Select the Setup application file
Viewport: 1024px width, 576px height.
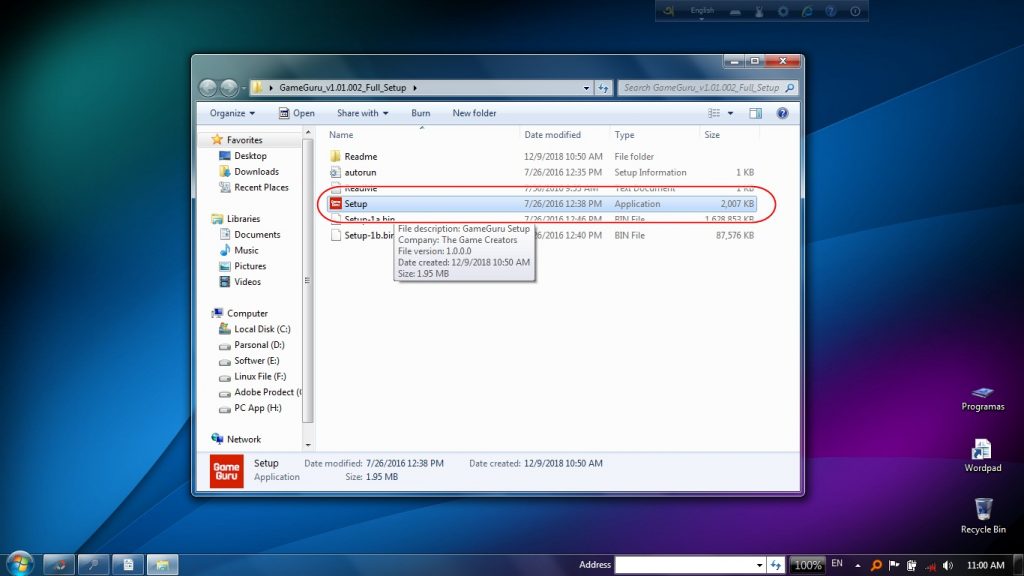pyautogui.click(x=542, y=204)
